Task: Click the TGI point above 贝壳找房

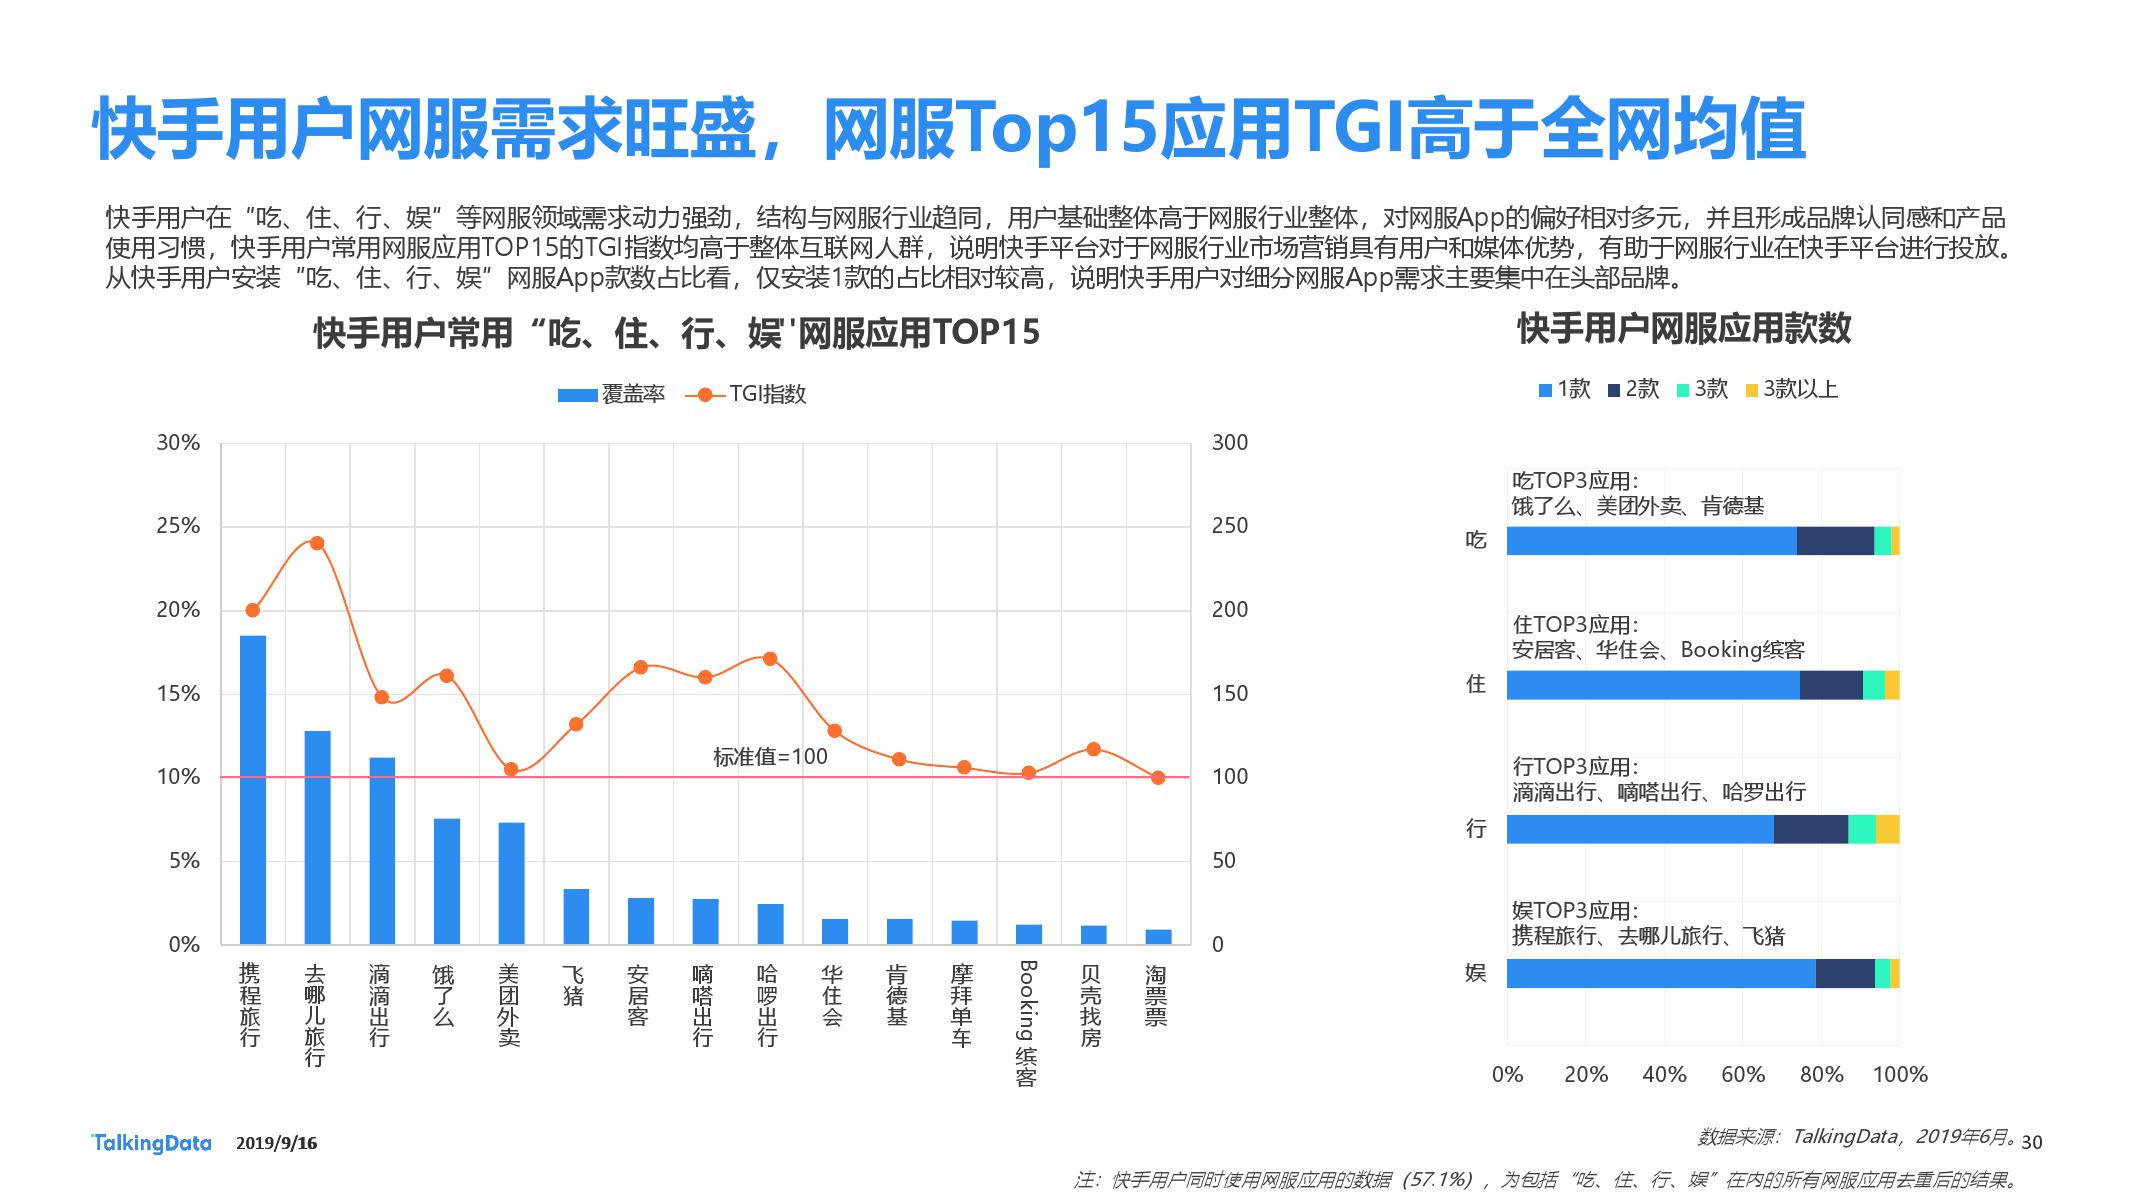Action: [x=1093, y=749]
